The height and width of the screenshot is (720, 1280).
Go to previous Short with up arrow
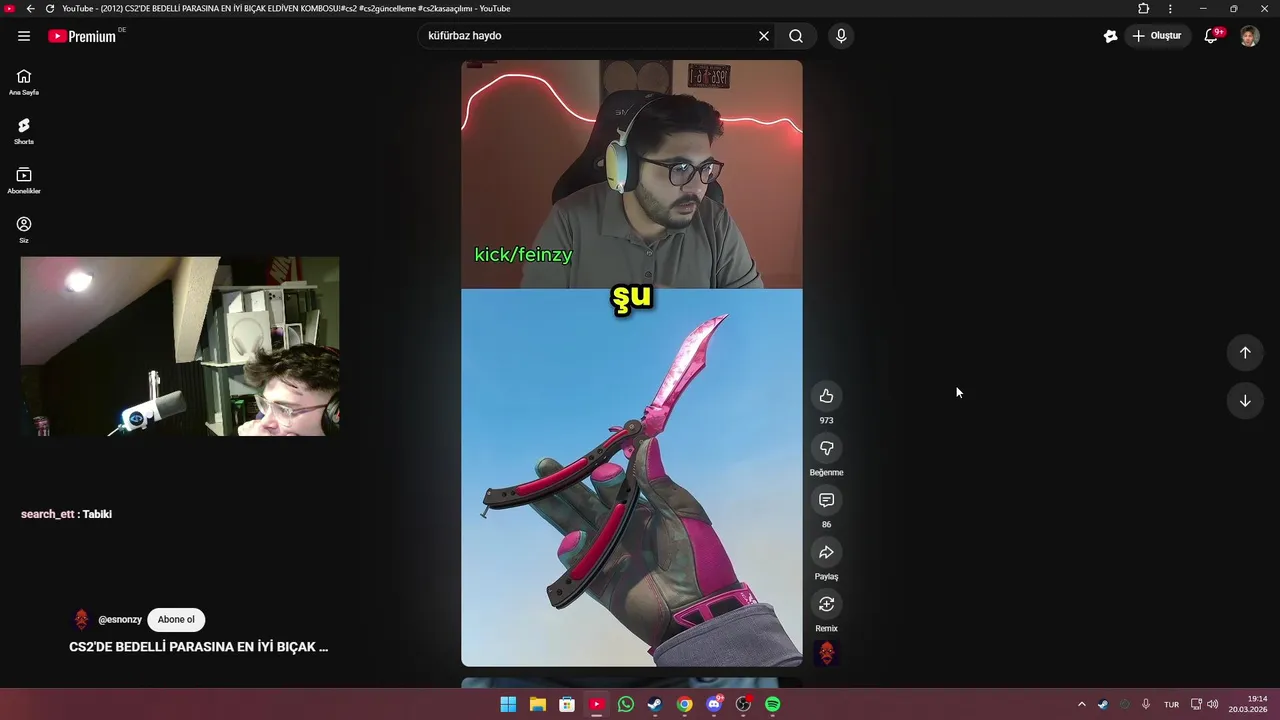pyautogui.click(x=1245, y=352)
